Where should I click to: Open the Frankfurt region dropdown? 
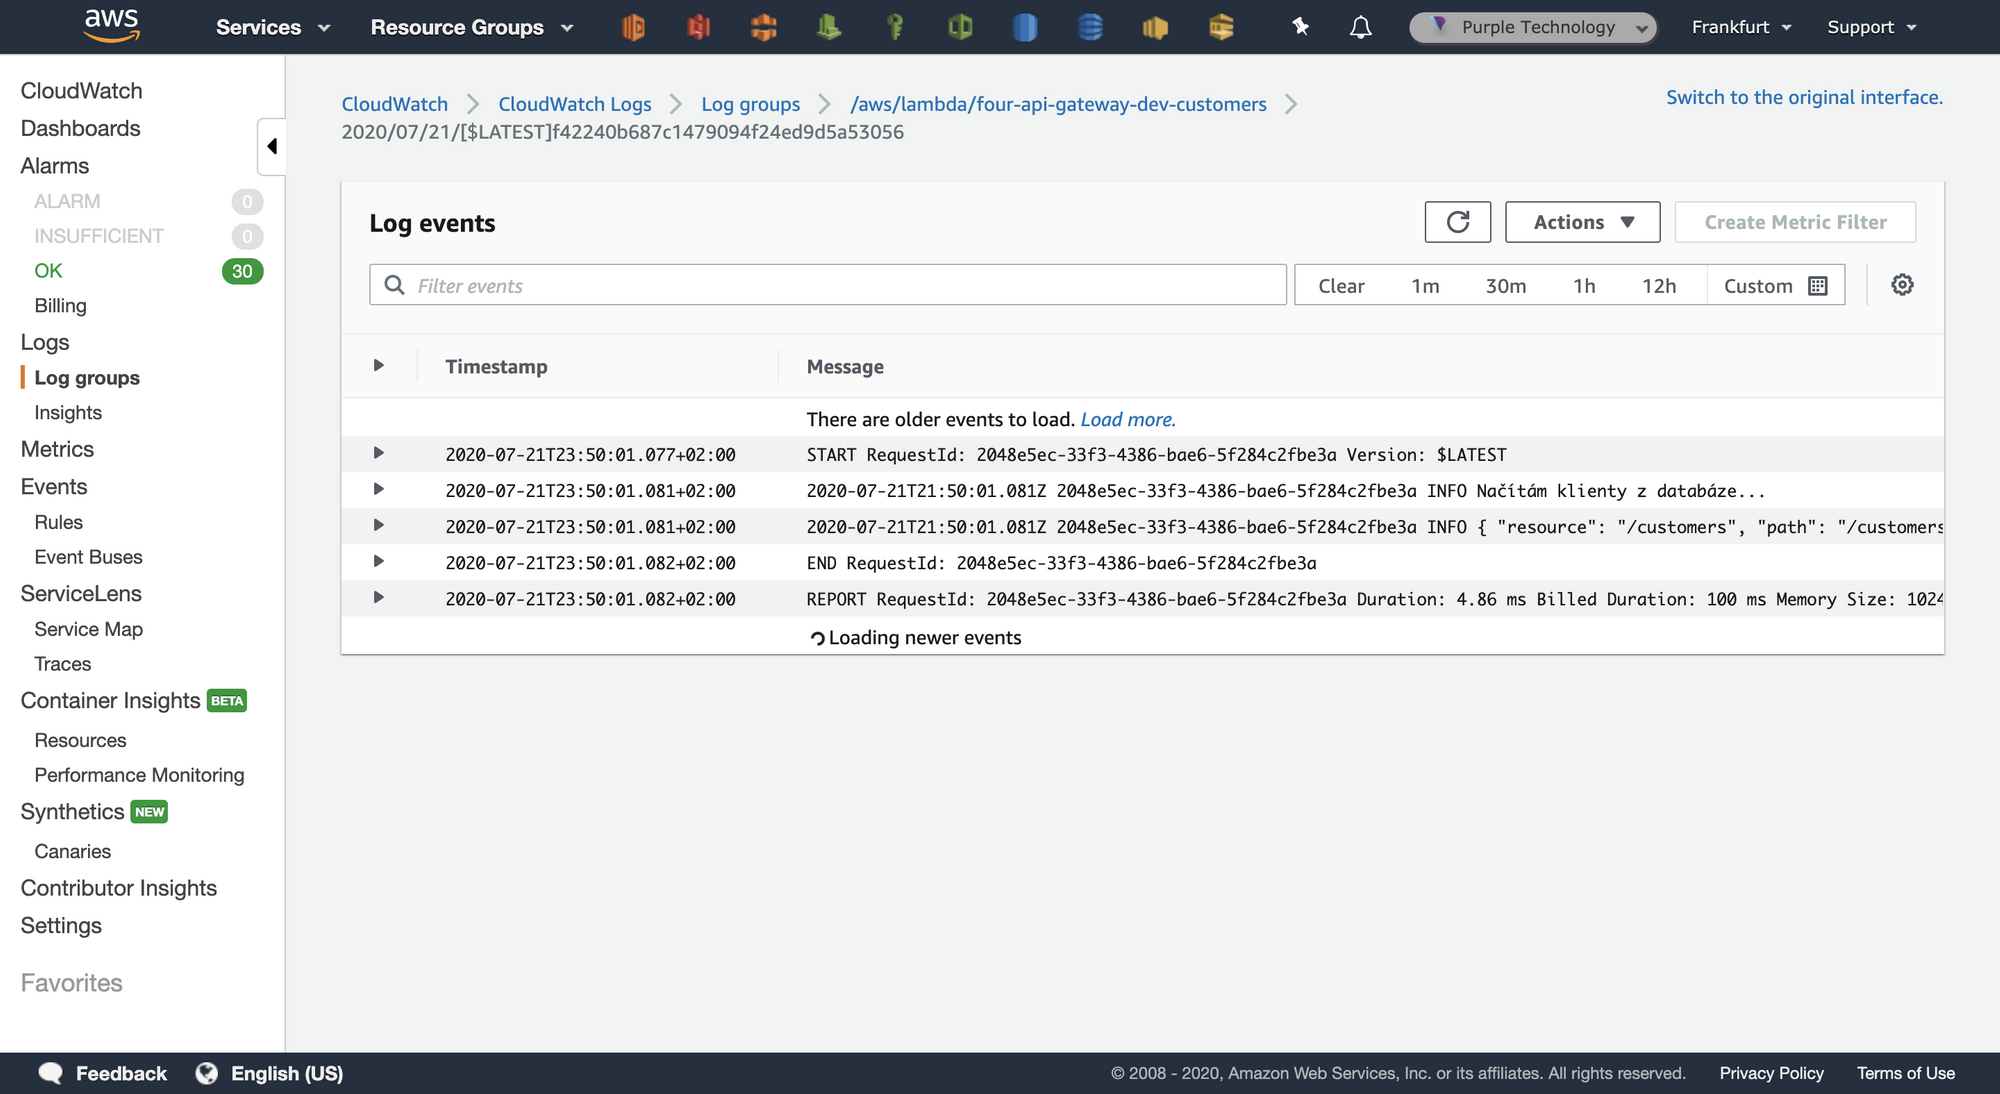pyautogui.click(x=1741, y=27)
